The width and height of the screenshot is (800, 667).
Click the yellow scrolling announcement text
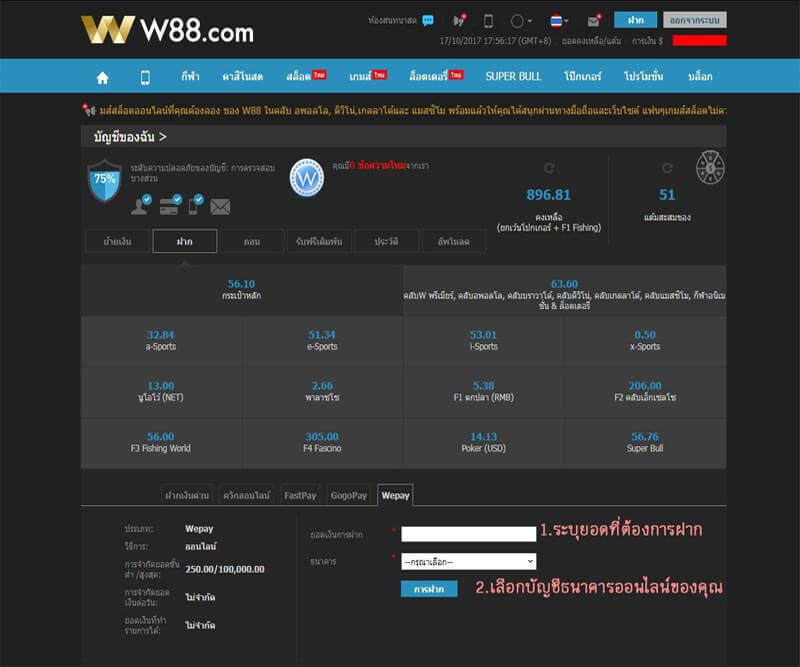(x=412, y=110)
